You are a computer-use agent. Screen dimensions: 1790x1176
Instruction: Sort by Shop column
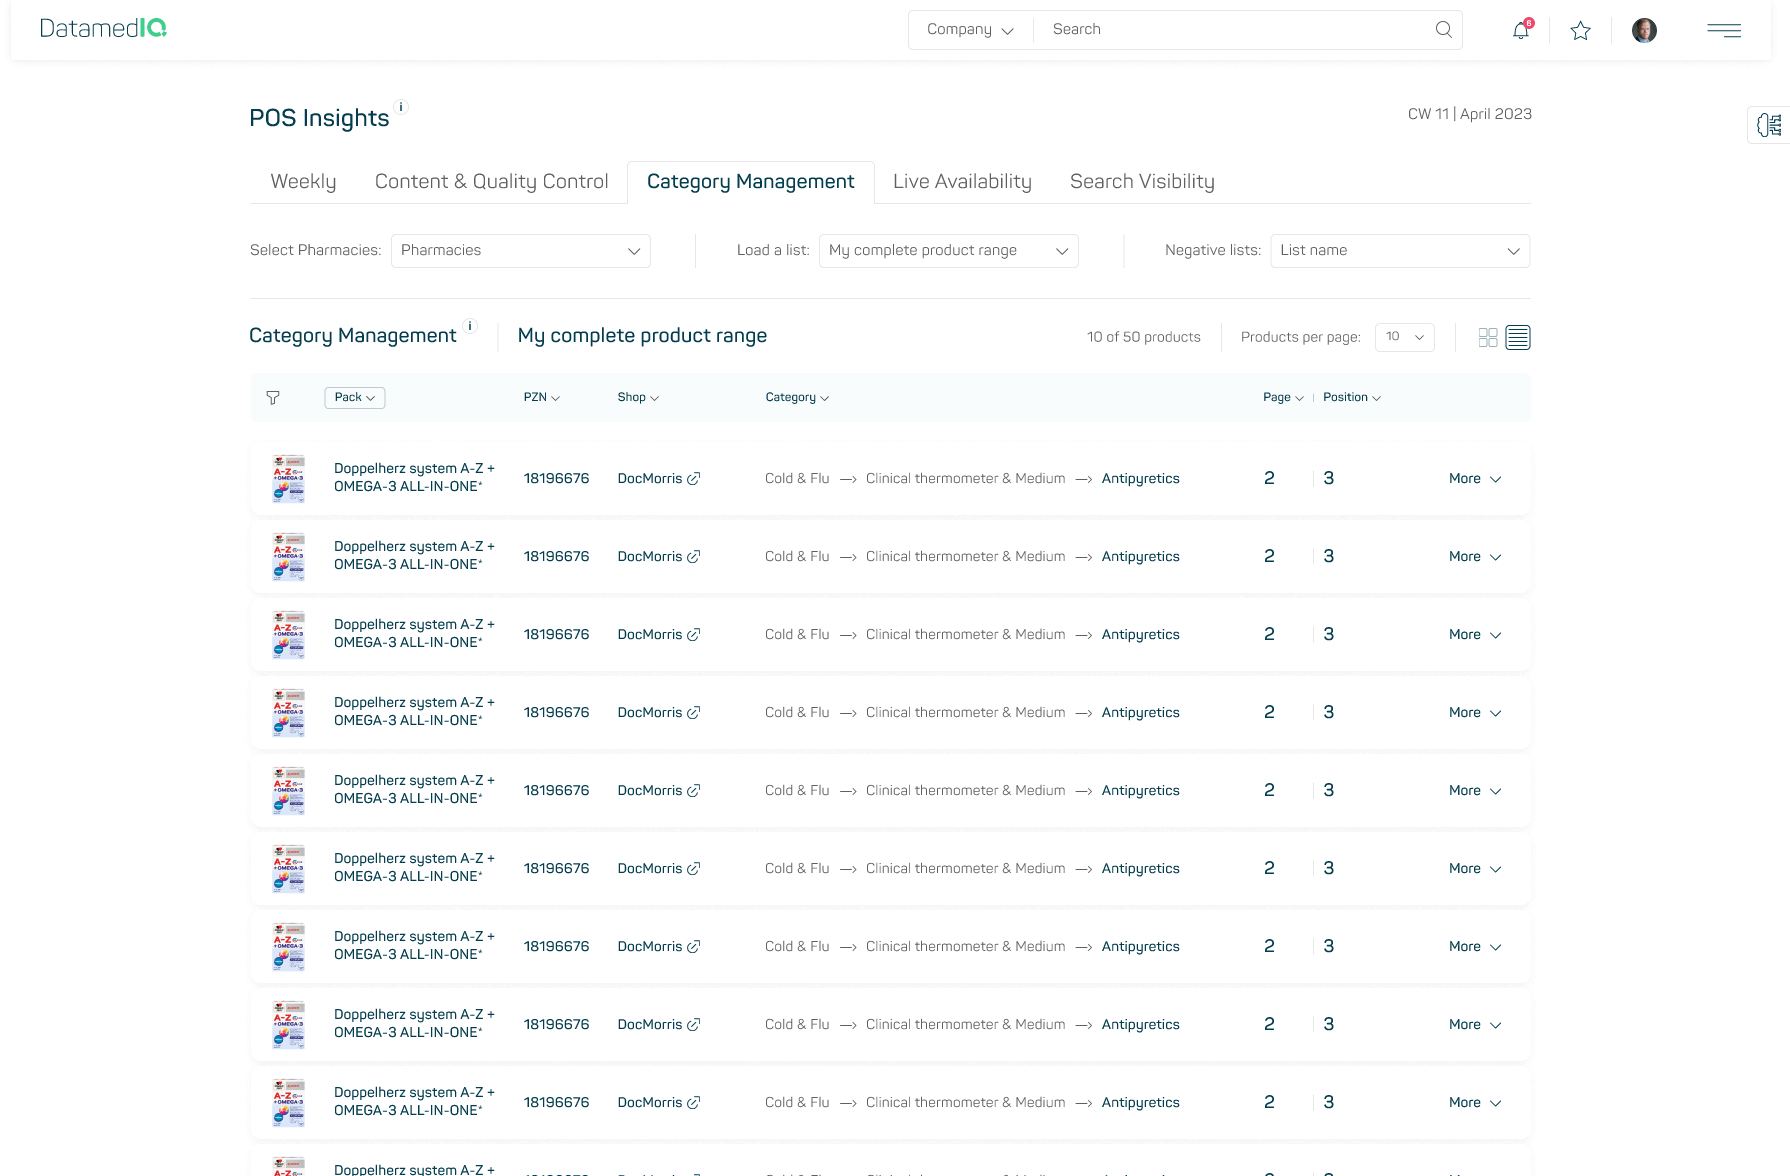tap(638, 398)
